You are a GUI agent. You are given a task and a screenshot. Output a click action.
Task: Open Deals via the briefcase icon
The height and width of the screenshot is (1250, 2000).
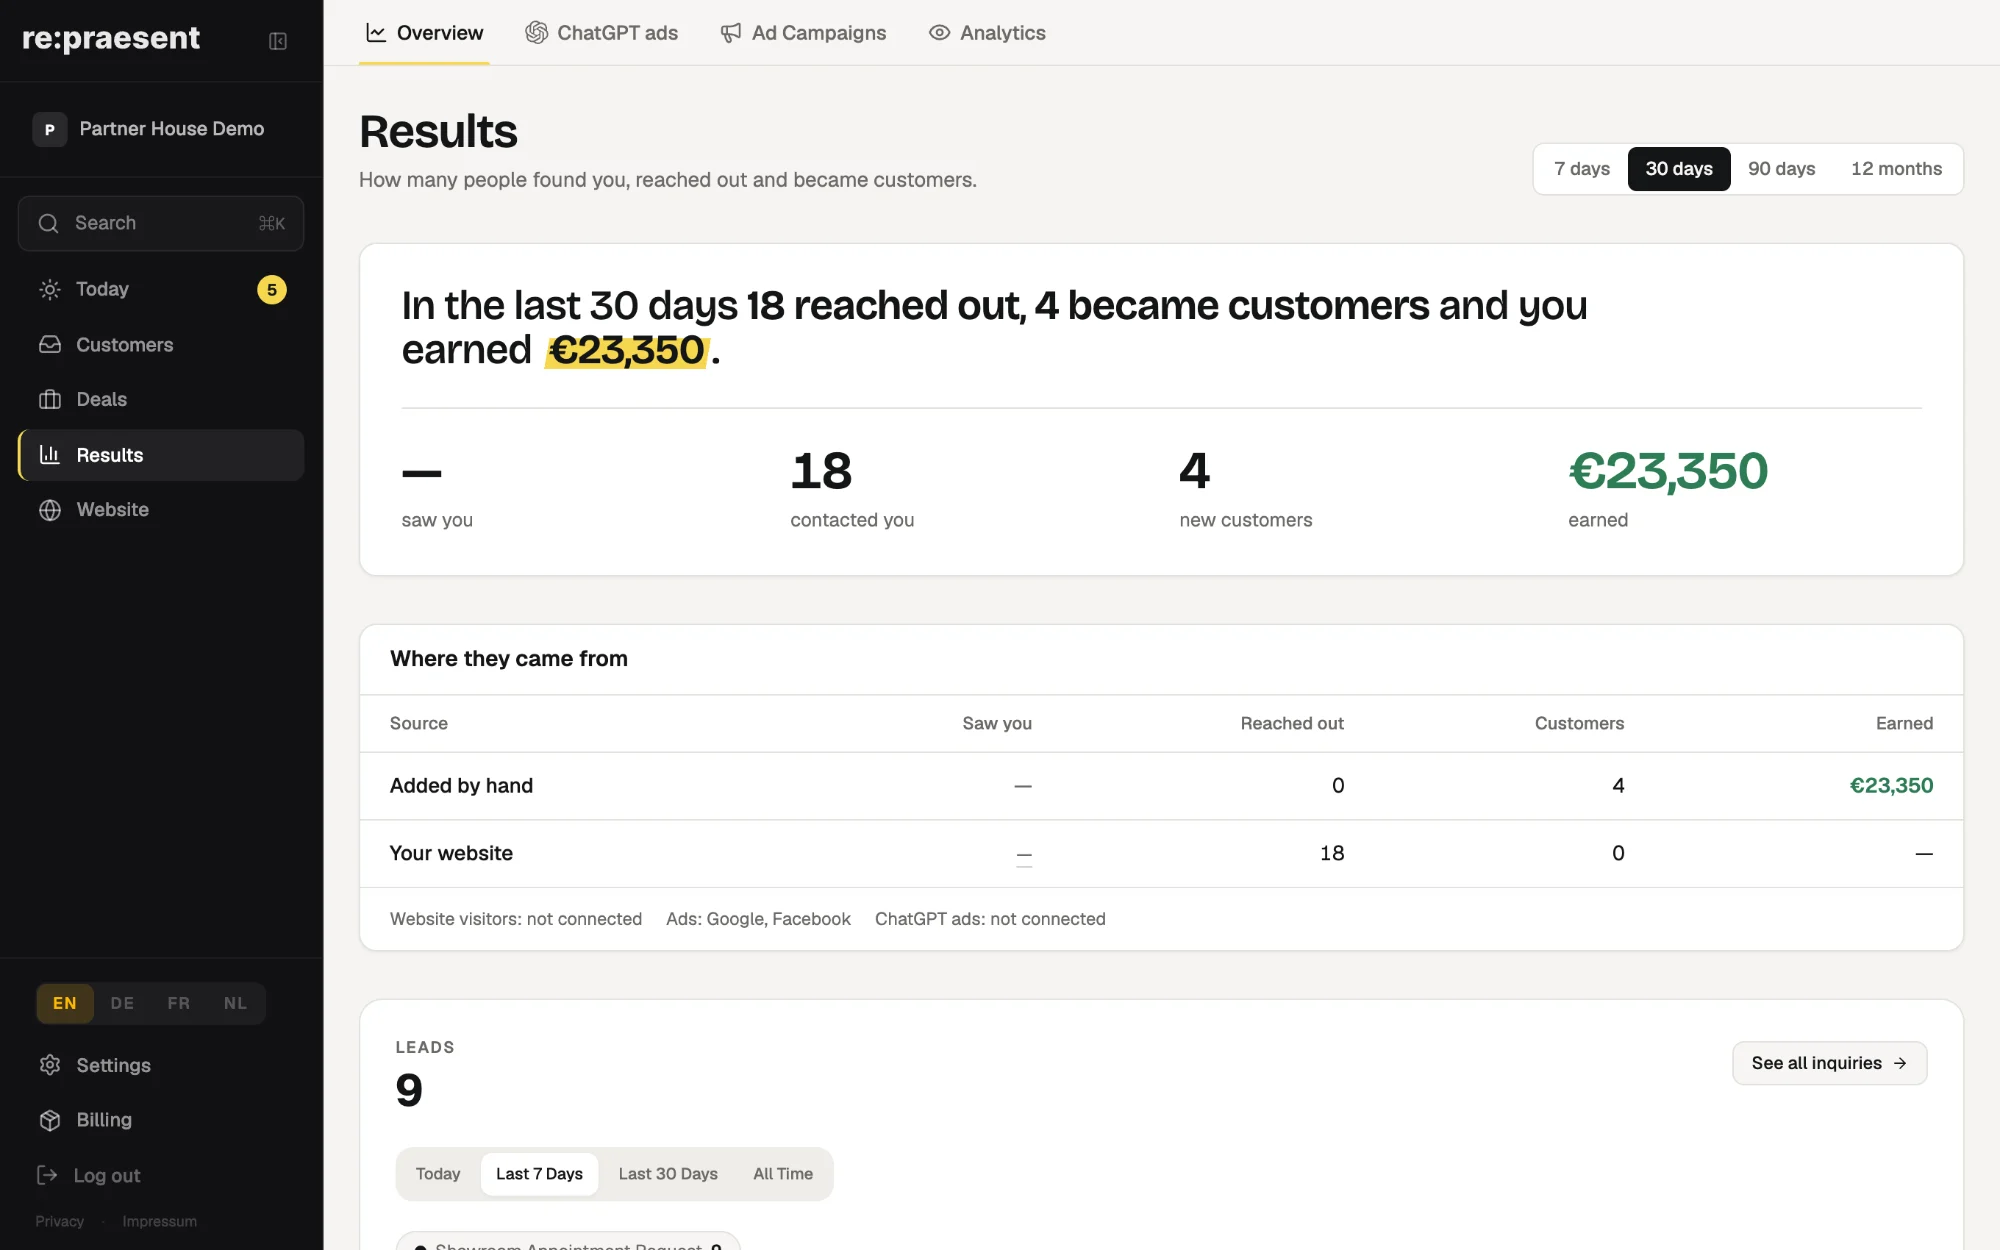[x=50, y=400]
